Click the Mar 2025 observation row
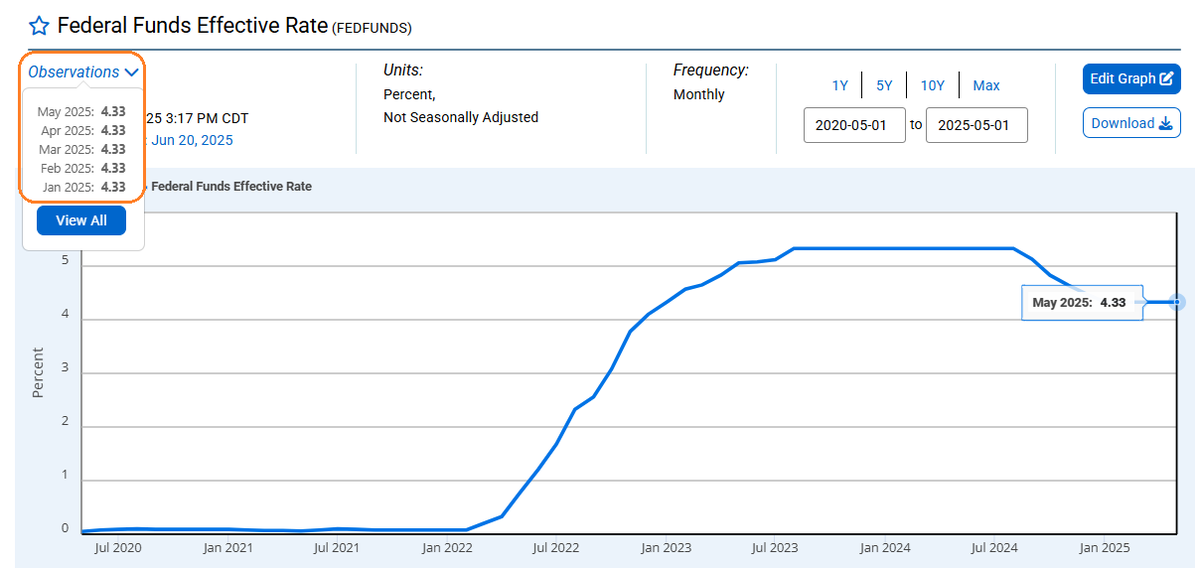 tap(81, 149)
